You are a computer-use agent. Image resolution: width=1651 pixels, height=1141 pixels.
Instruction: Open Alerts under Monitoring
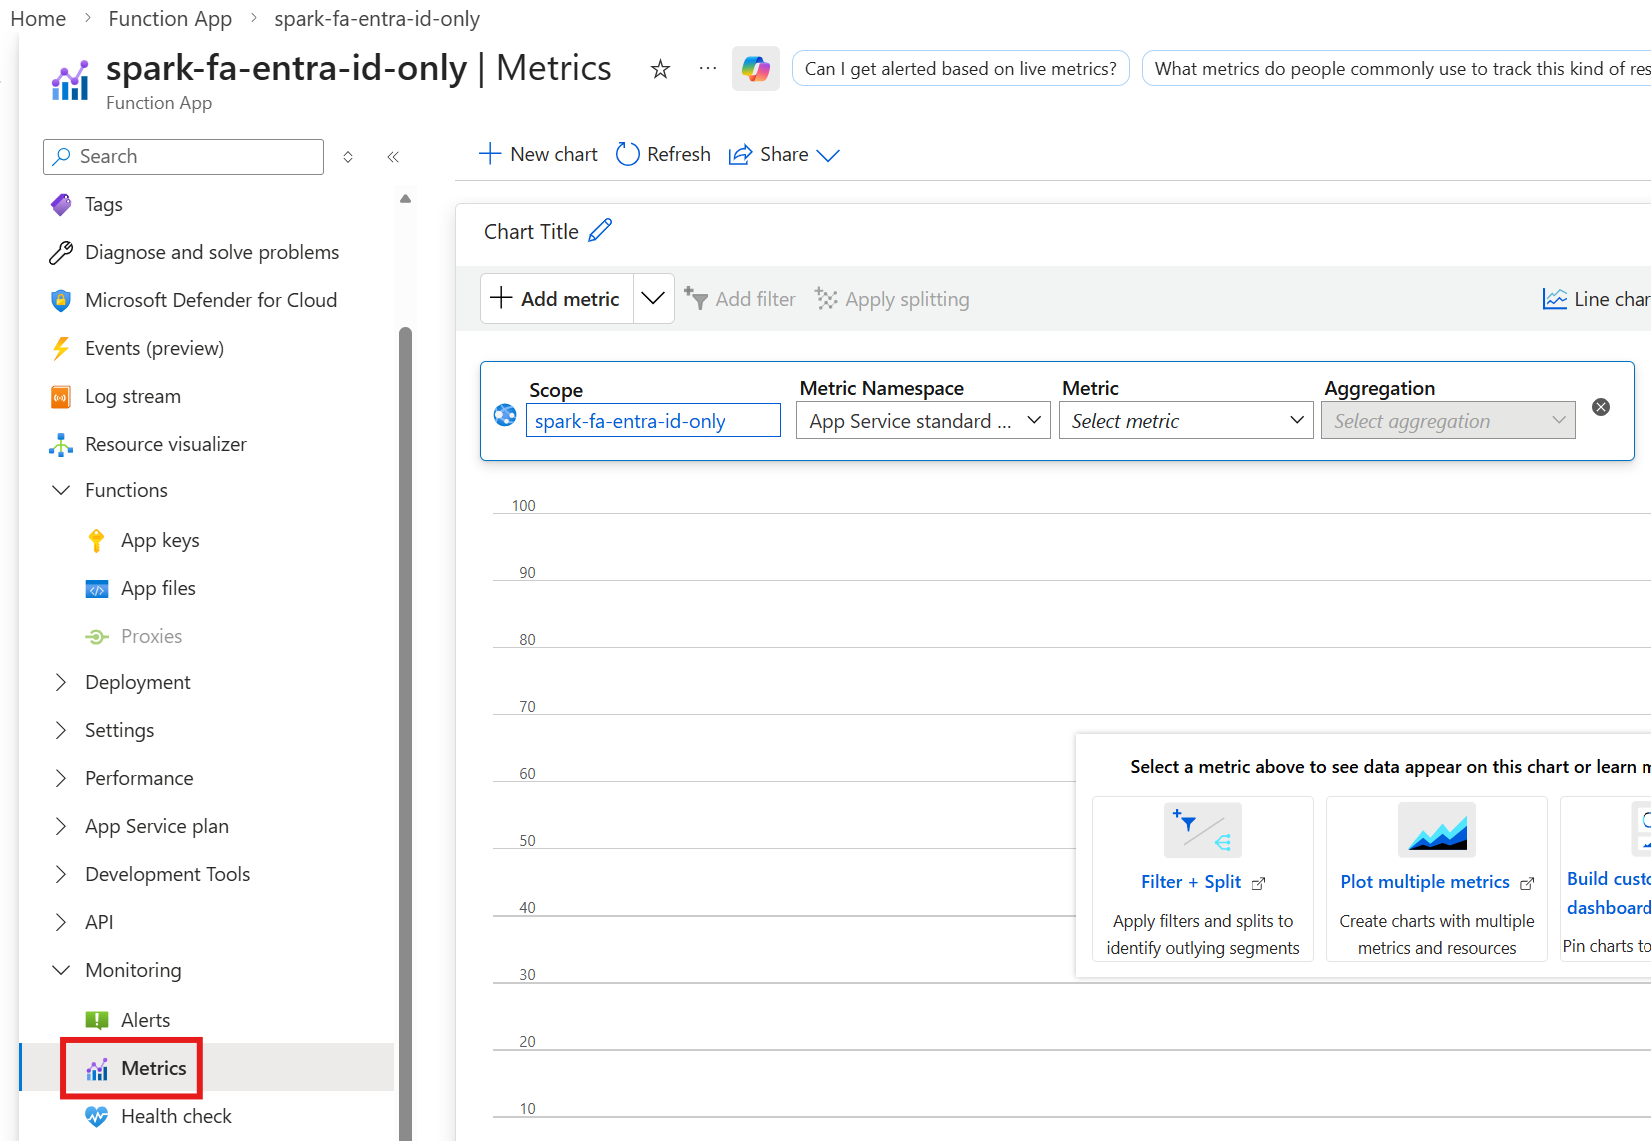(x=146, y=1019)
